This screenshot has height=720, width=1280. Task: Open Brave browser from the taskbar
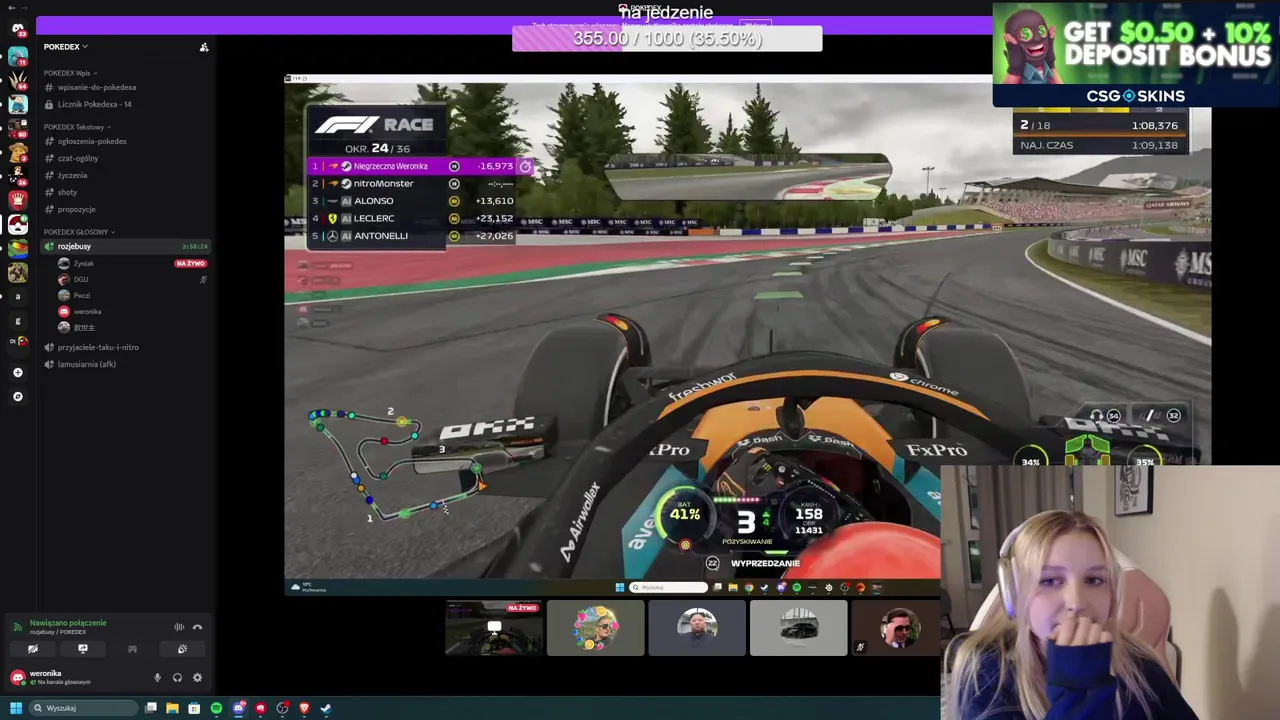(x=305, y=708)
